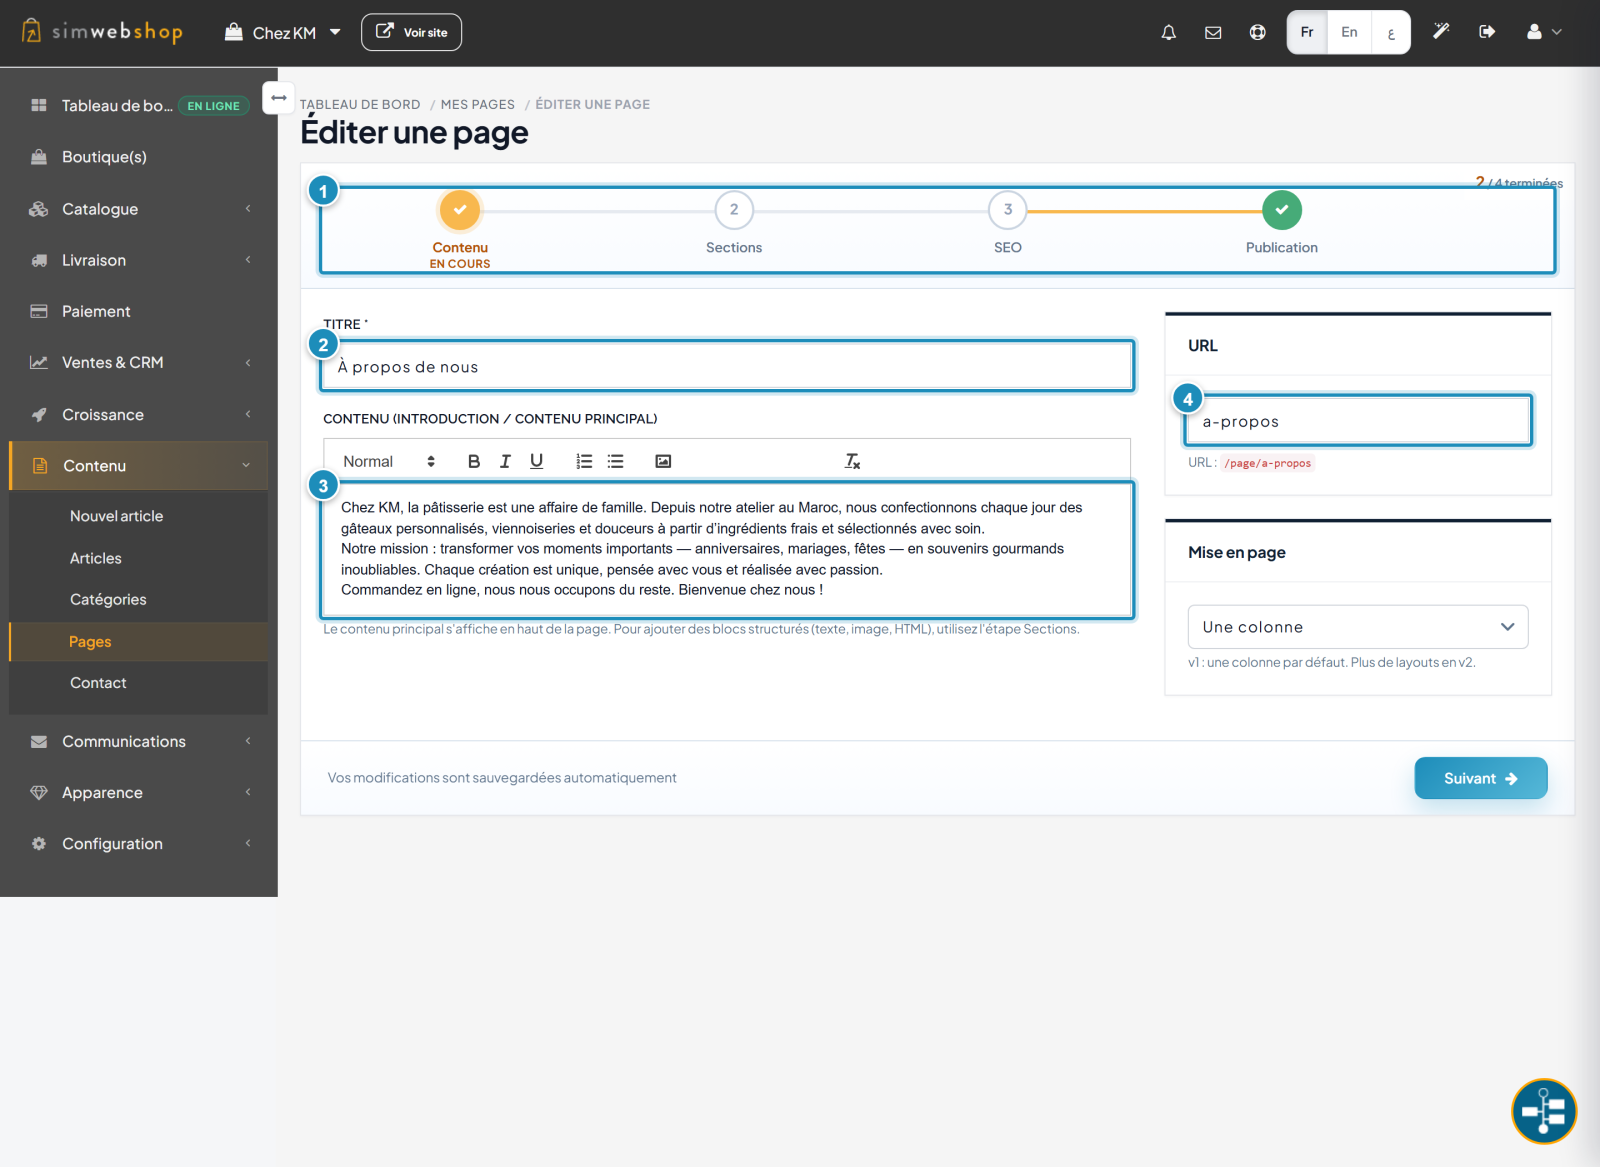1600x1167 pixels.
Task: Click the Apparence diamond icon
Action: click(39, 792)
